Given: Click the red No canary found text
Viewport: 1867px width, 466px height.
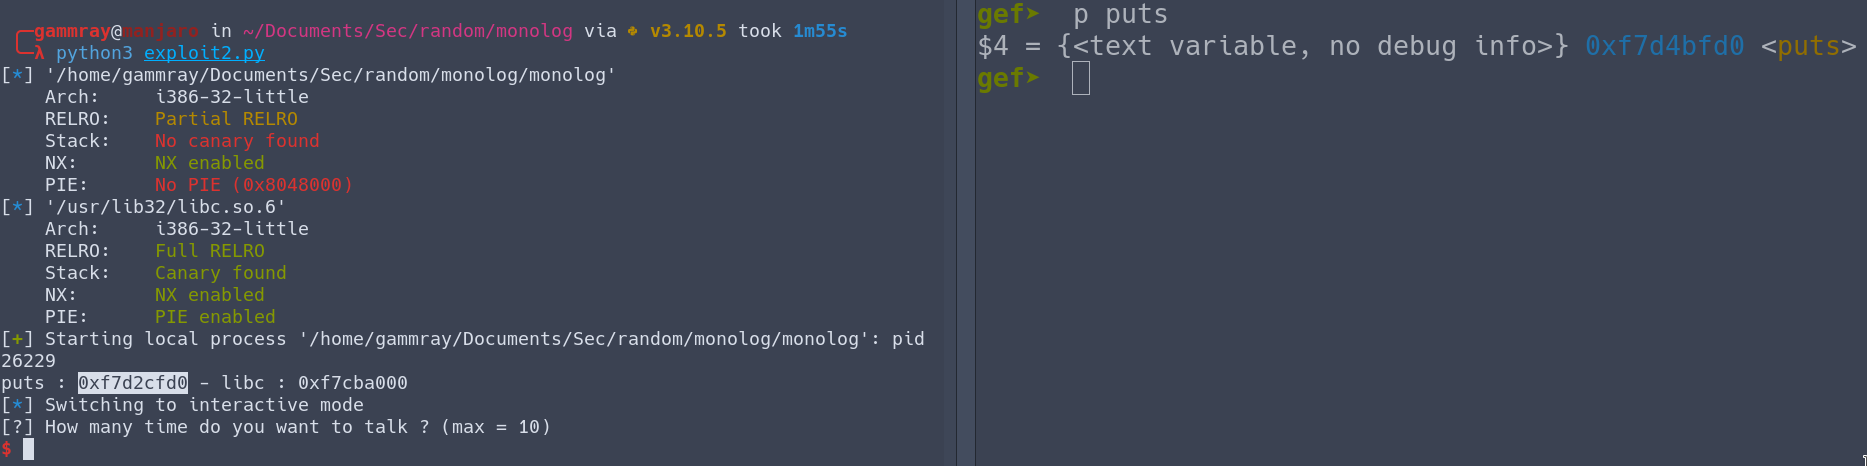Looking at the screenshot, I should click(237, 141).
